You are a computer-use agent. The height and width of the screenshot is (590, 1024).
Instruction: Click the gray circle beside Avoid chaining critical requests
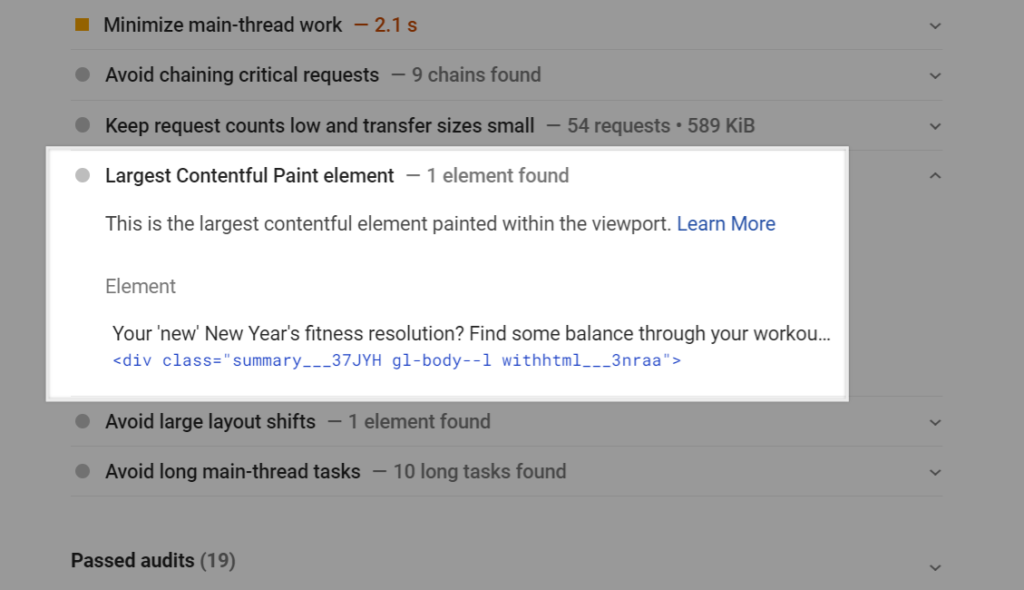pyautogui.click(x=84, y=75)
